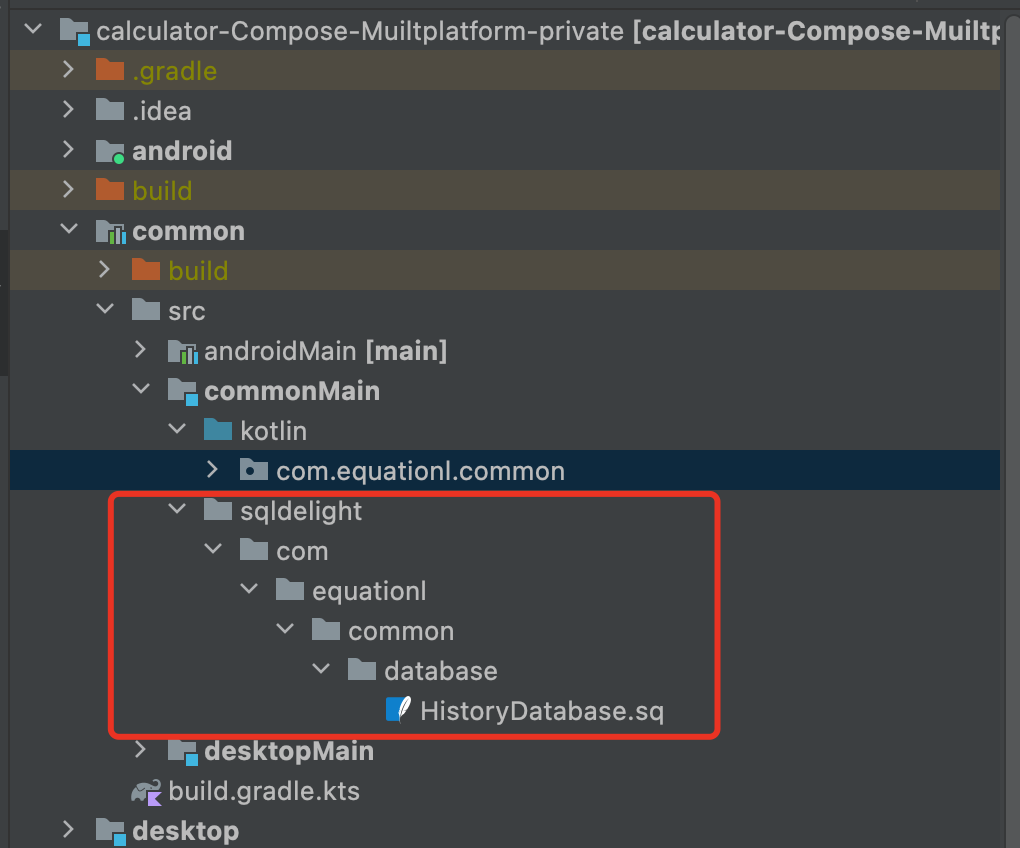The image size is (1020, 848).
Task: Select the src folder row
Action: pos(505,310)
